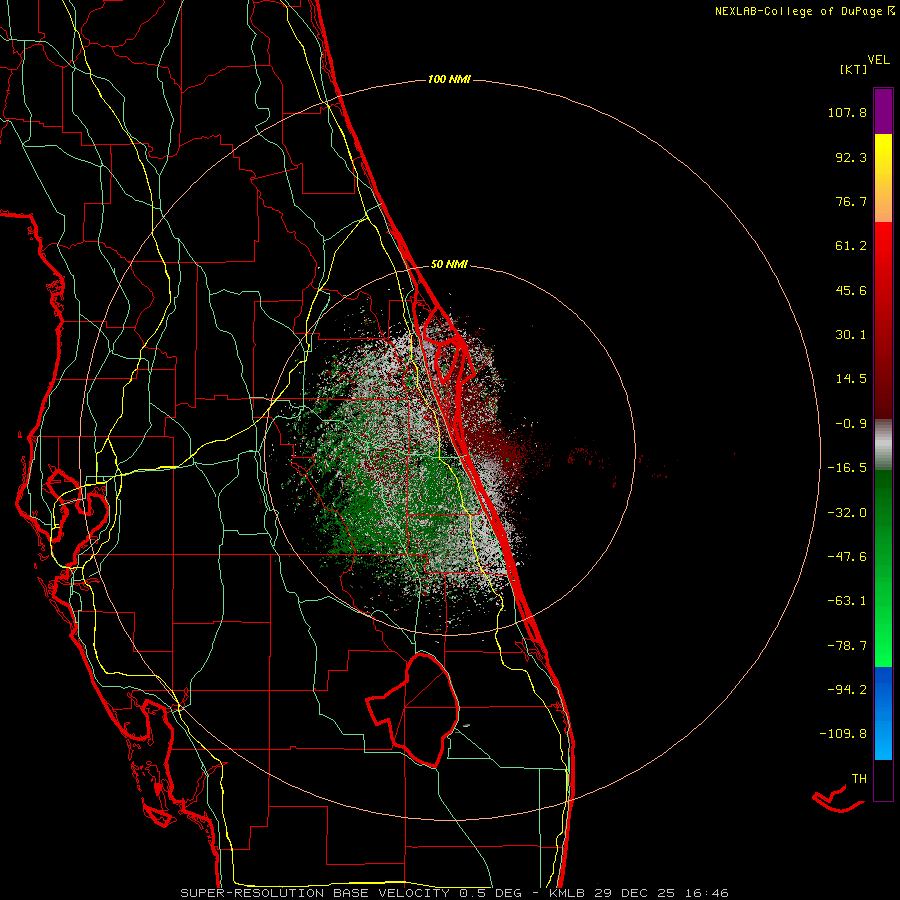The height and width of the screenshot is (900, 900).
Task: Select the 14.5 scale value
Action: pyautogui.click(x=851, y=379)
